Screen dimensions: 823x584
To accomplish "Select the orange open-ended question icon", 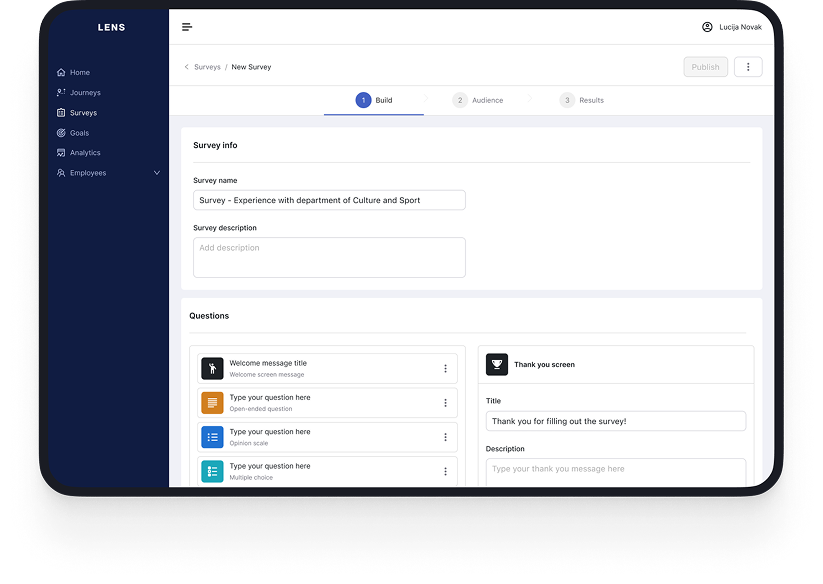I will [212, 403].
